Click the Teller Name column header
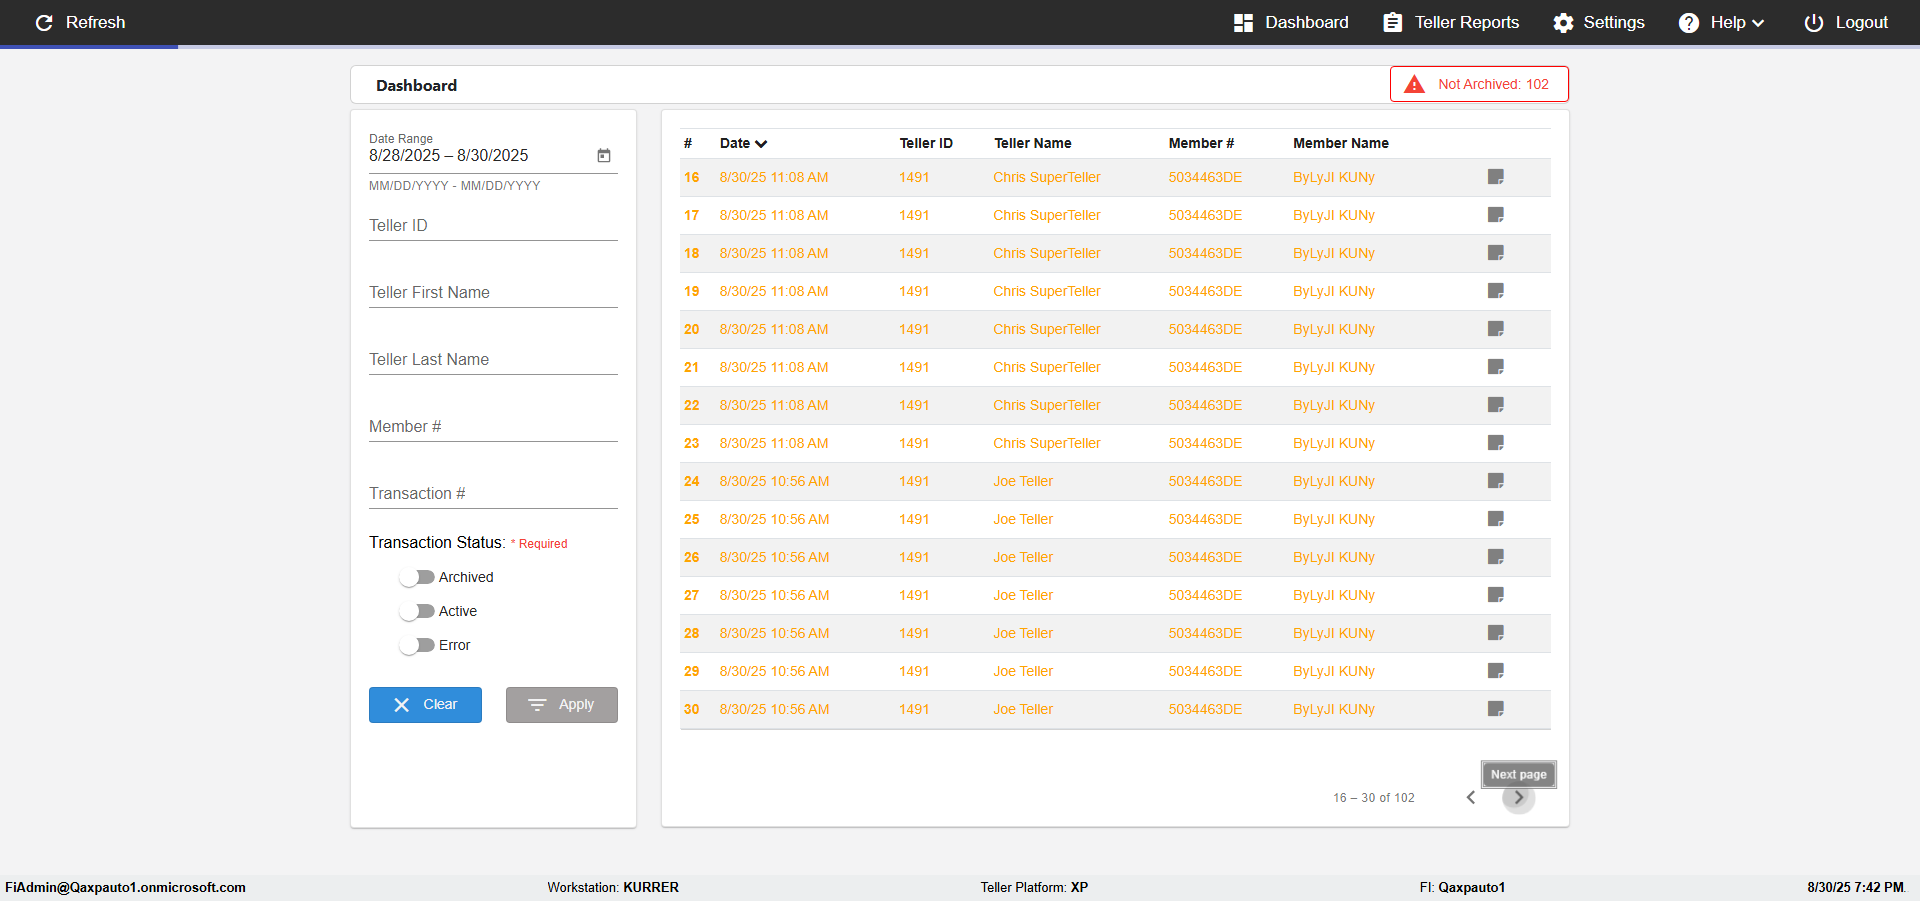1920x901 pixels. 1033,143
